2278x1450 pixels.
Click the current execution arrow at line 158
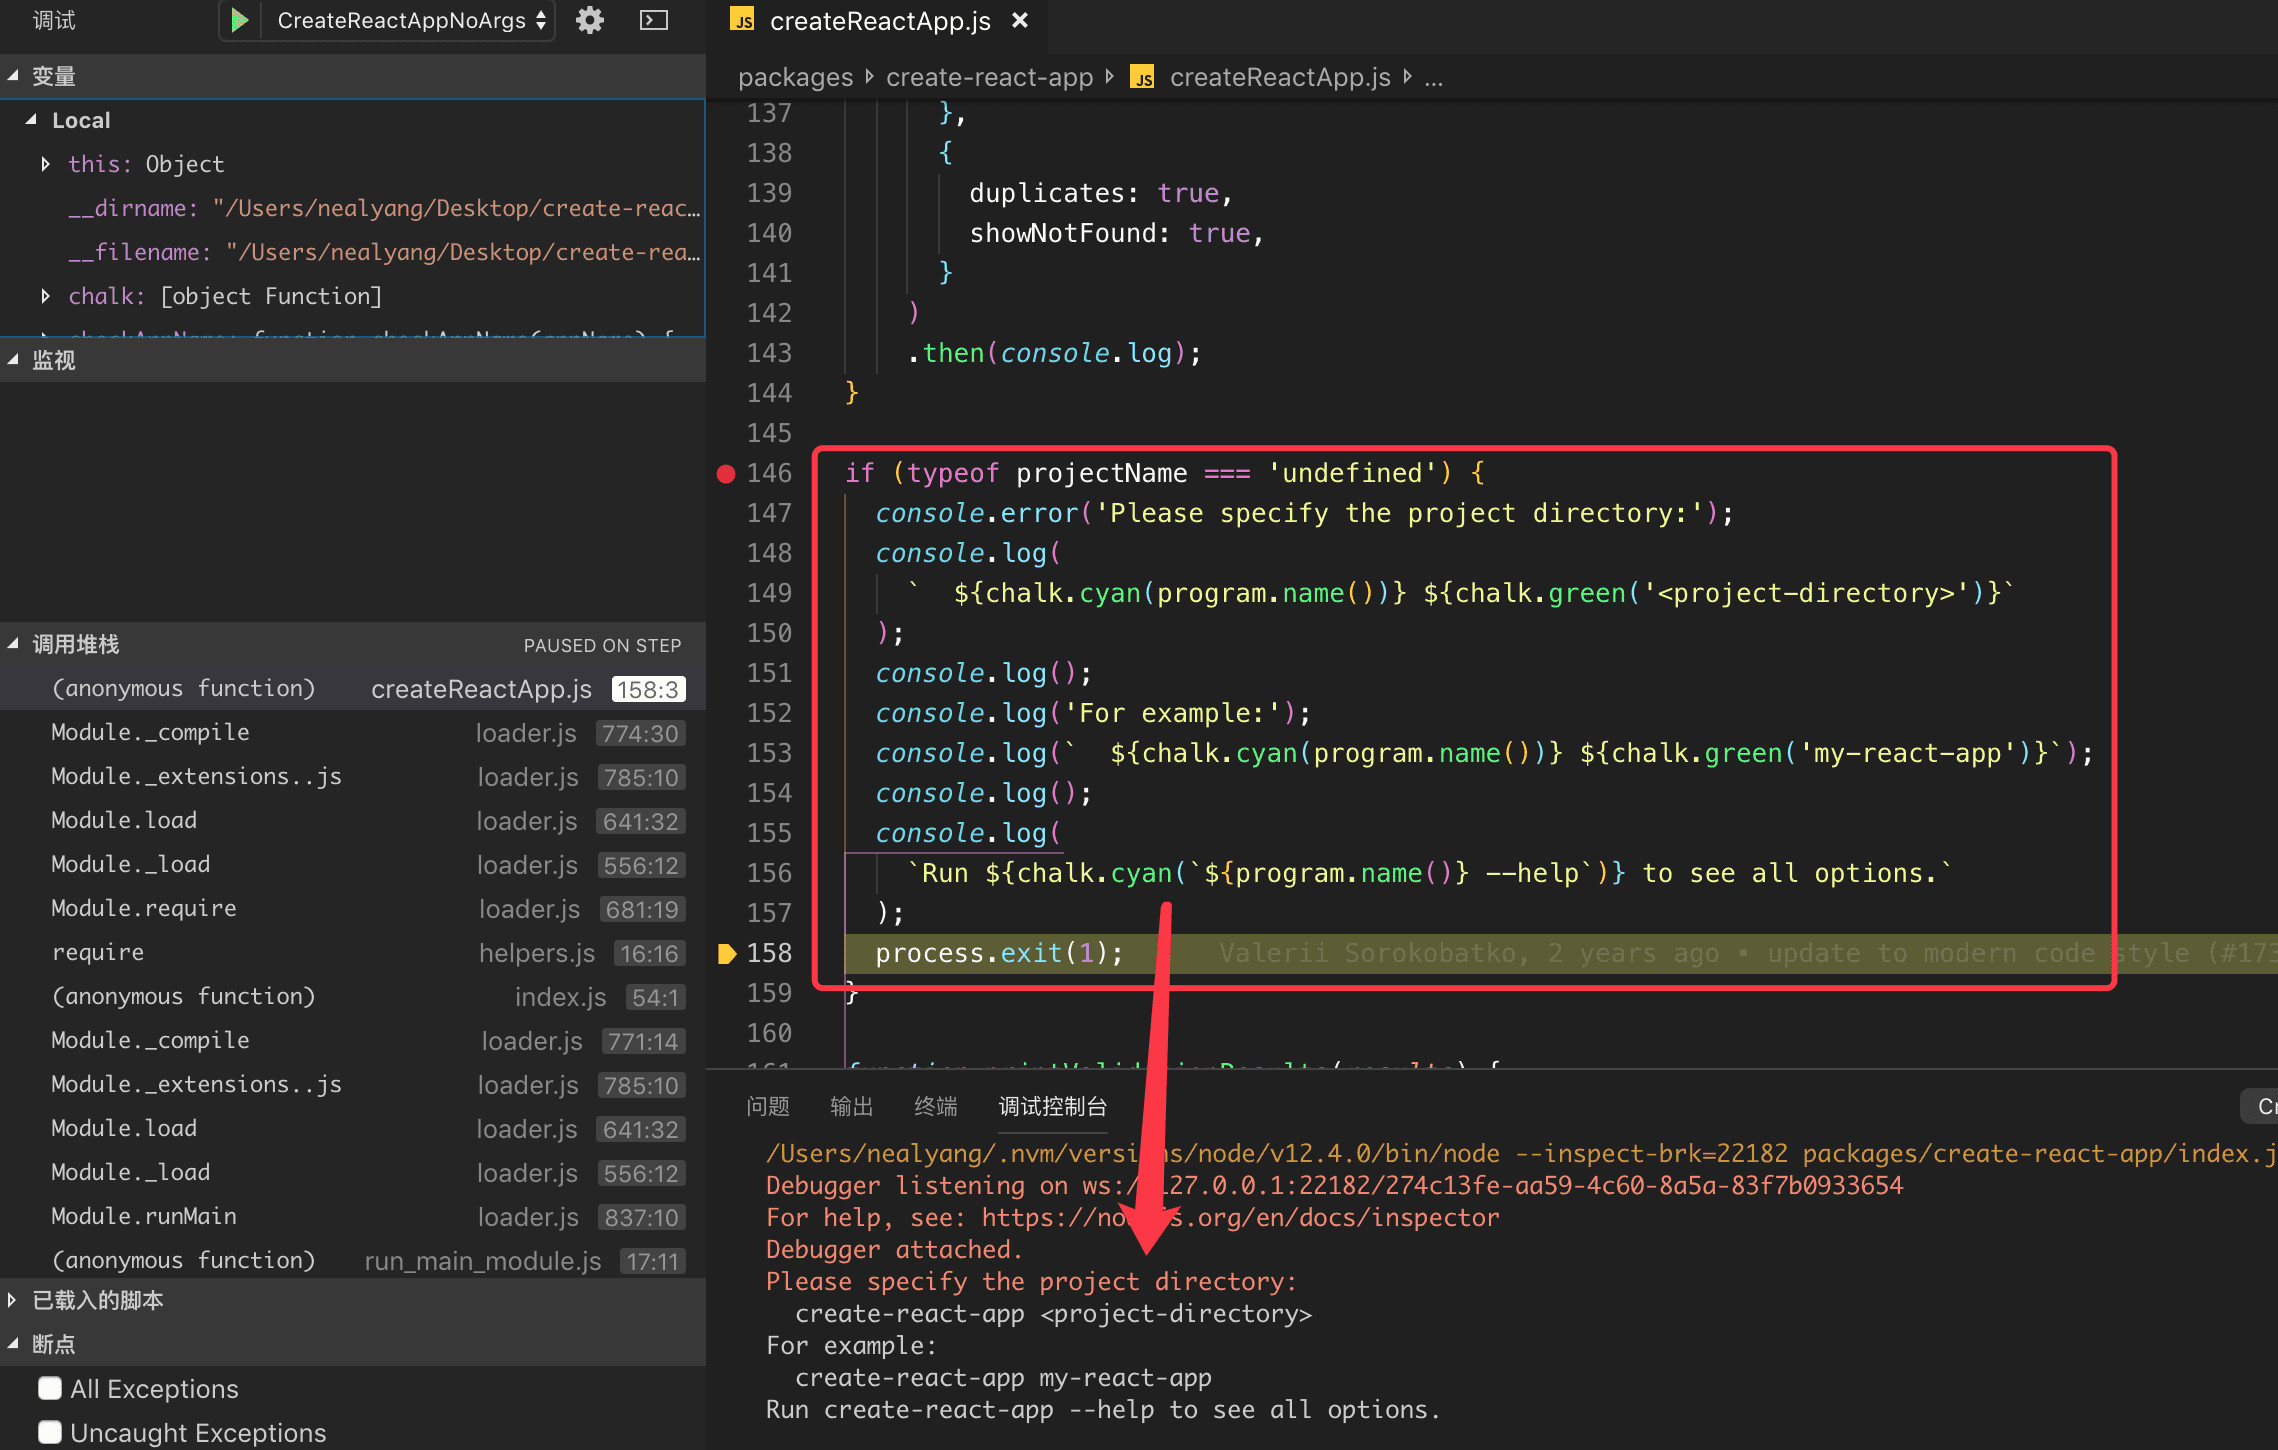pos(727,953)
